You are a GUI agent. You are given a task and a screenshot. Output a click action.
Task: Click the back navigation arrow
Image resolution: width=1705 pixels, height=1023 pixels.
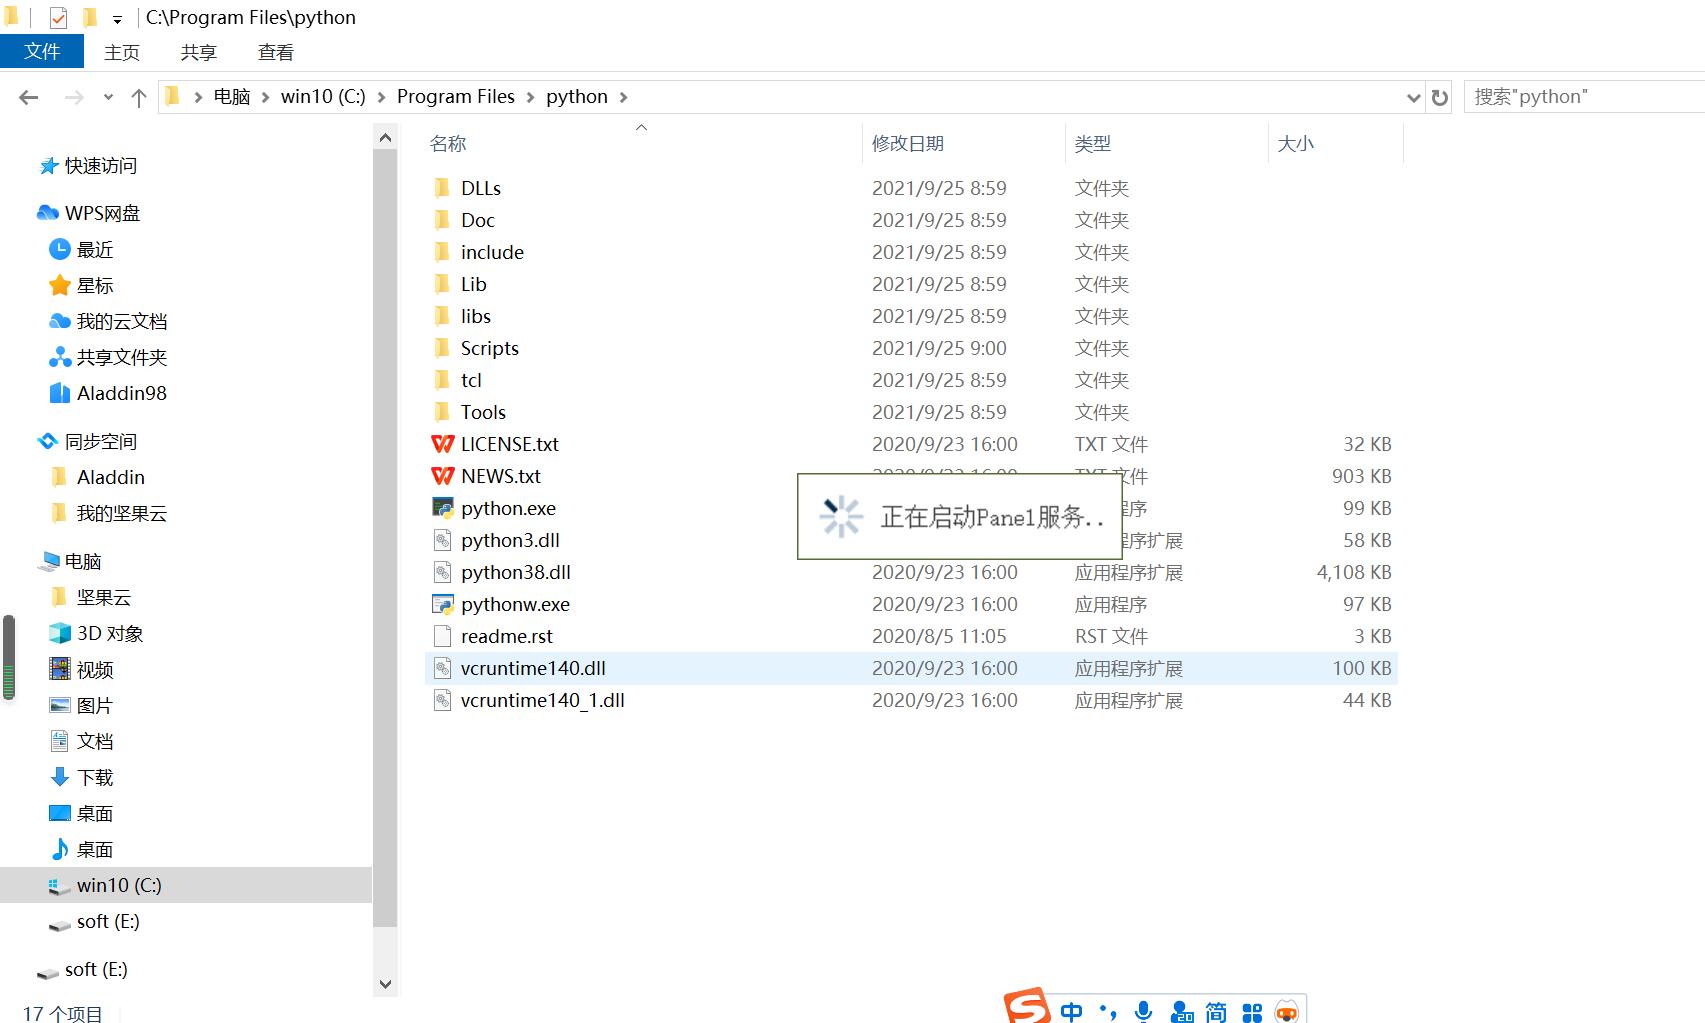28,97
